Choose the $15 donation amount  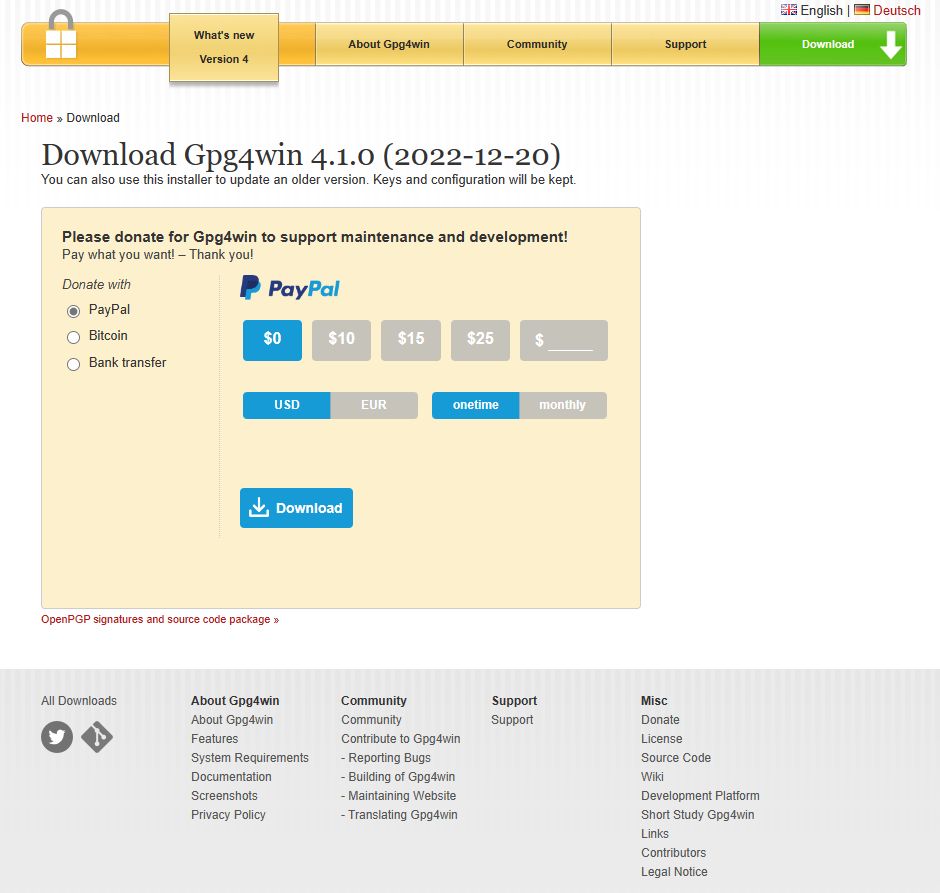411,340
